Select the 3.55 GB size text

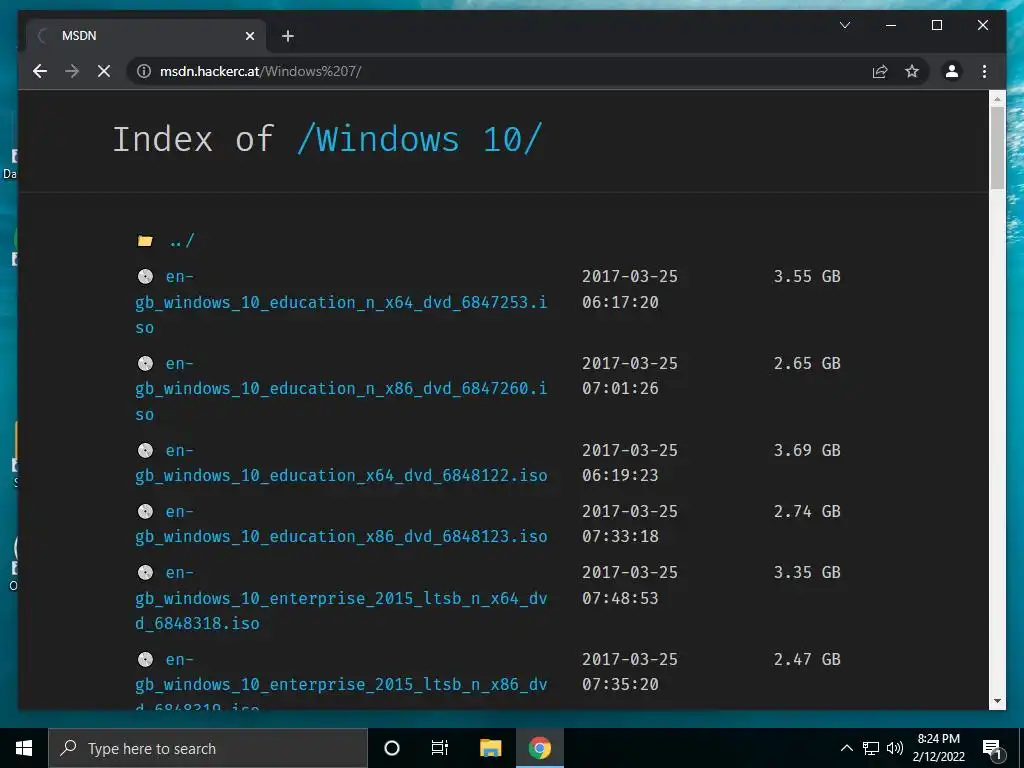pos(807,276)
